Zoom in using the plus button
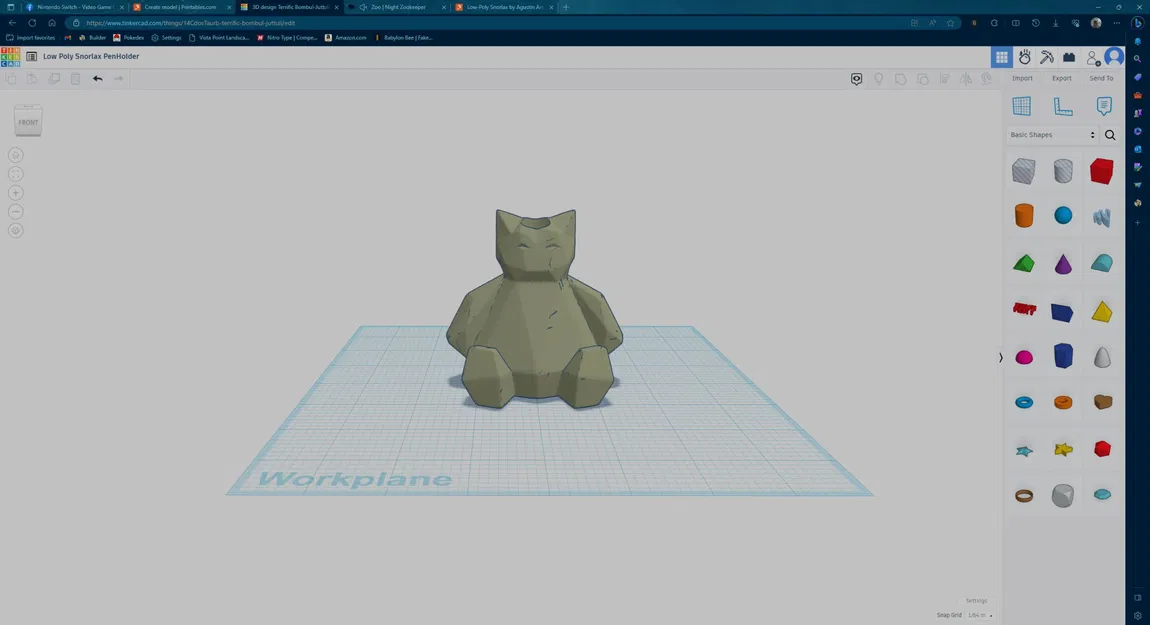The height and width of the screenshot is (625, 1150). (x=15, y=192)
